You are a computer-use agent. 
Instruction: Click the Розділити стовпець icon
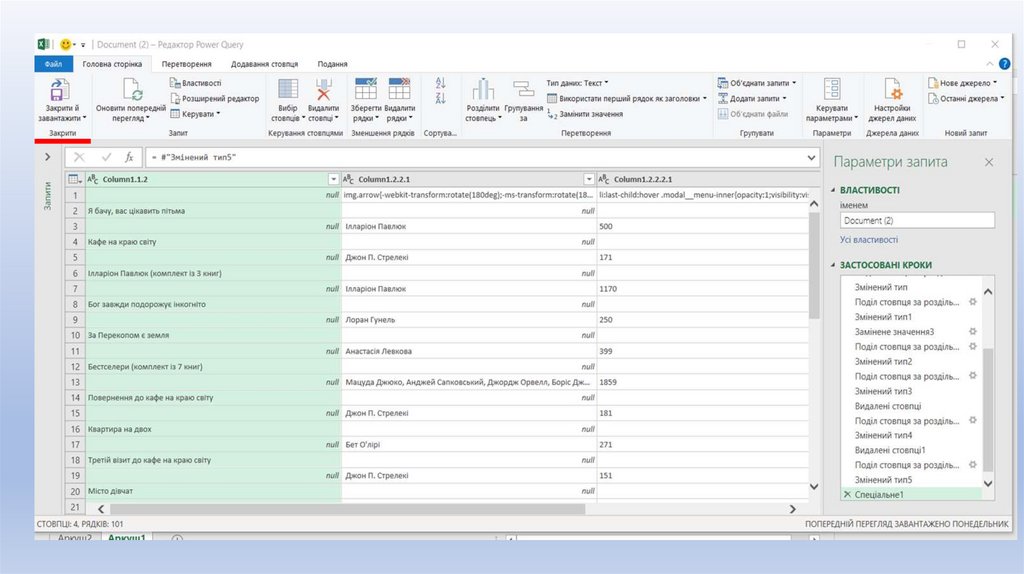pos(483,91)
